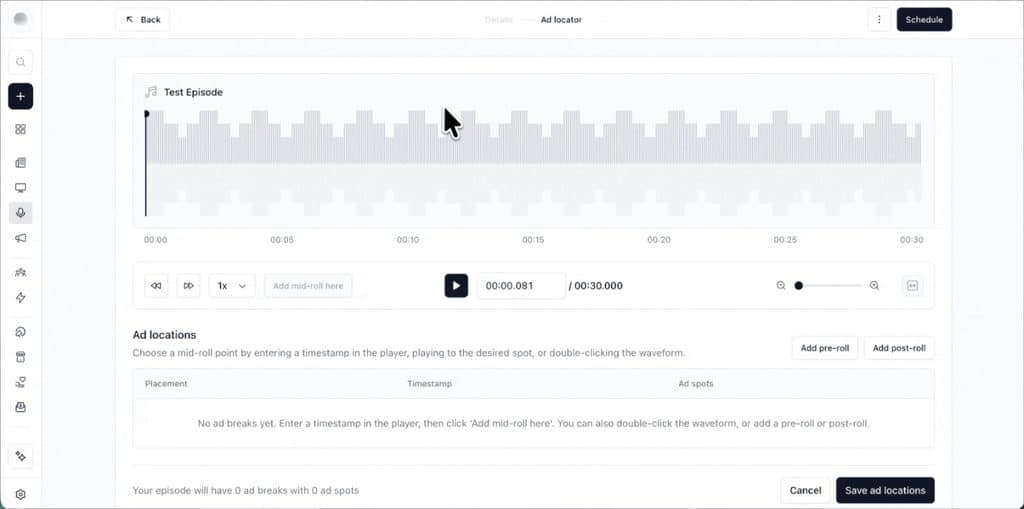Open the hand with heart icon
This screenshot has height=509, width=1024.
point(20,382)
